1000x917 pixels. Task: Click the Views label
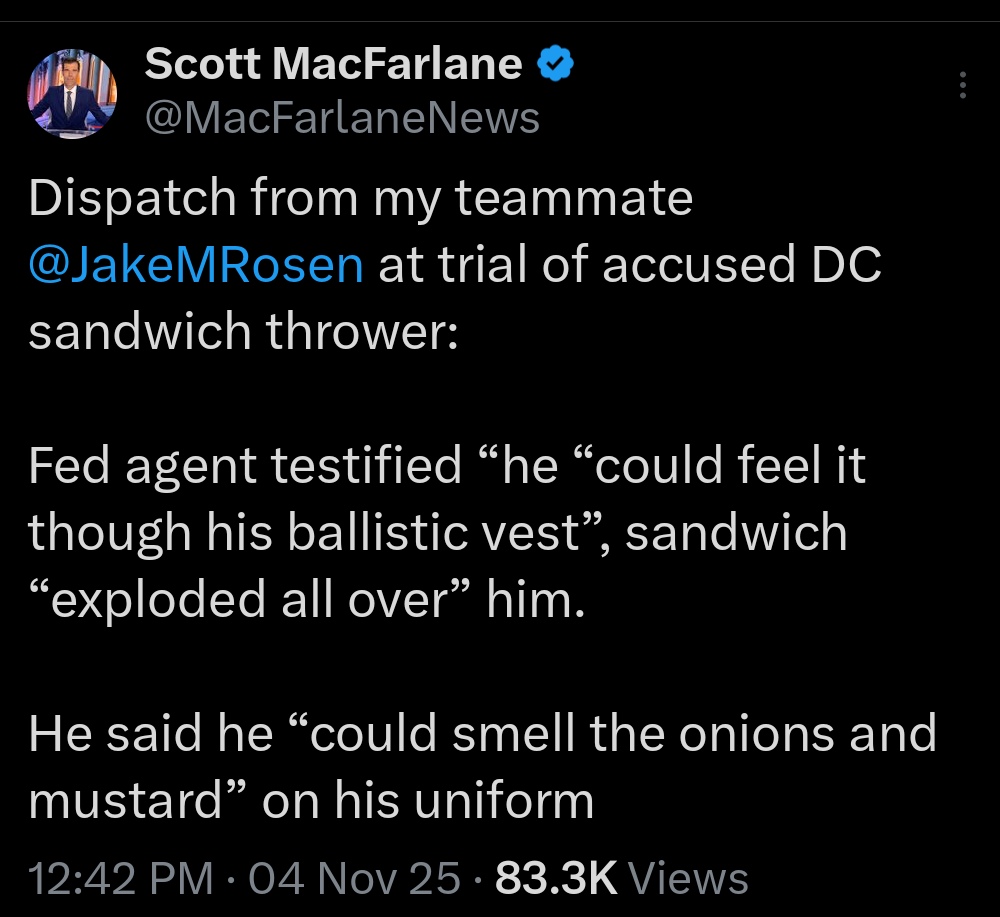tap(692, 878)
